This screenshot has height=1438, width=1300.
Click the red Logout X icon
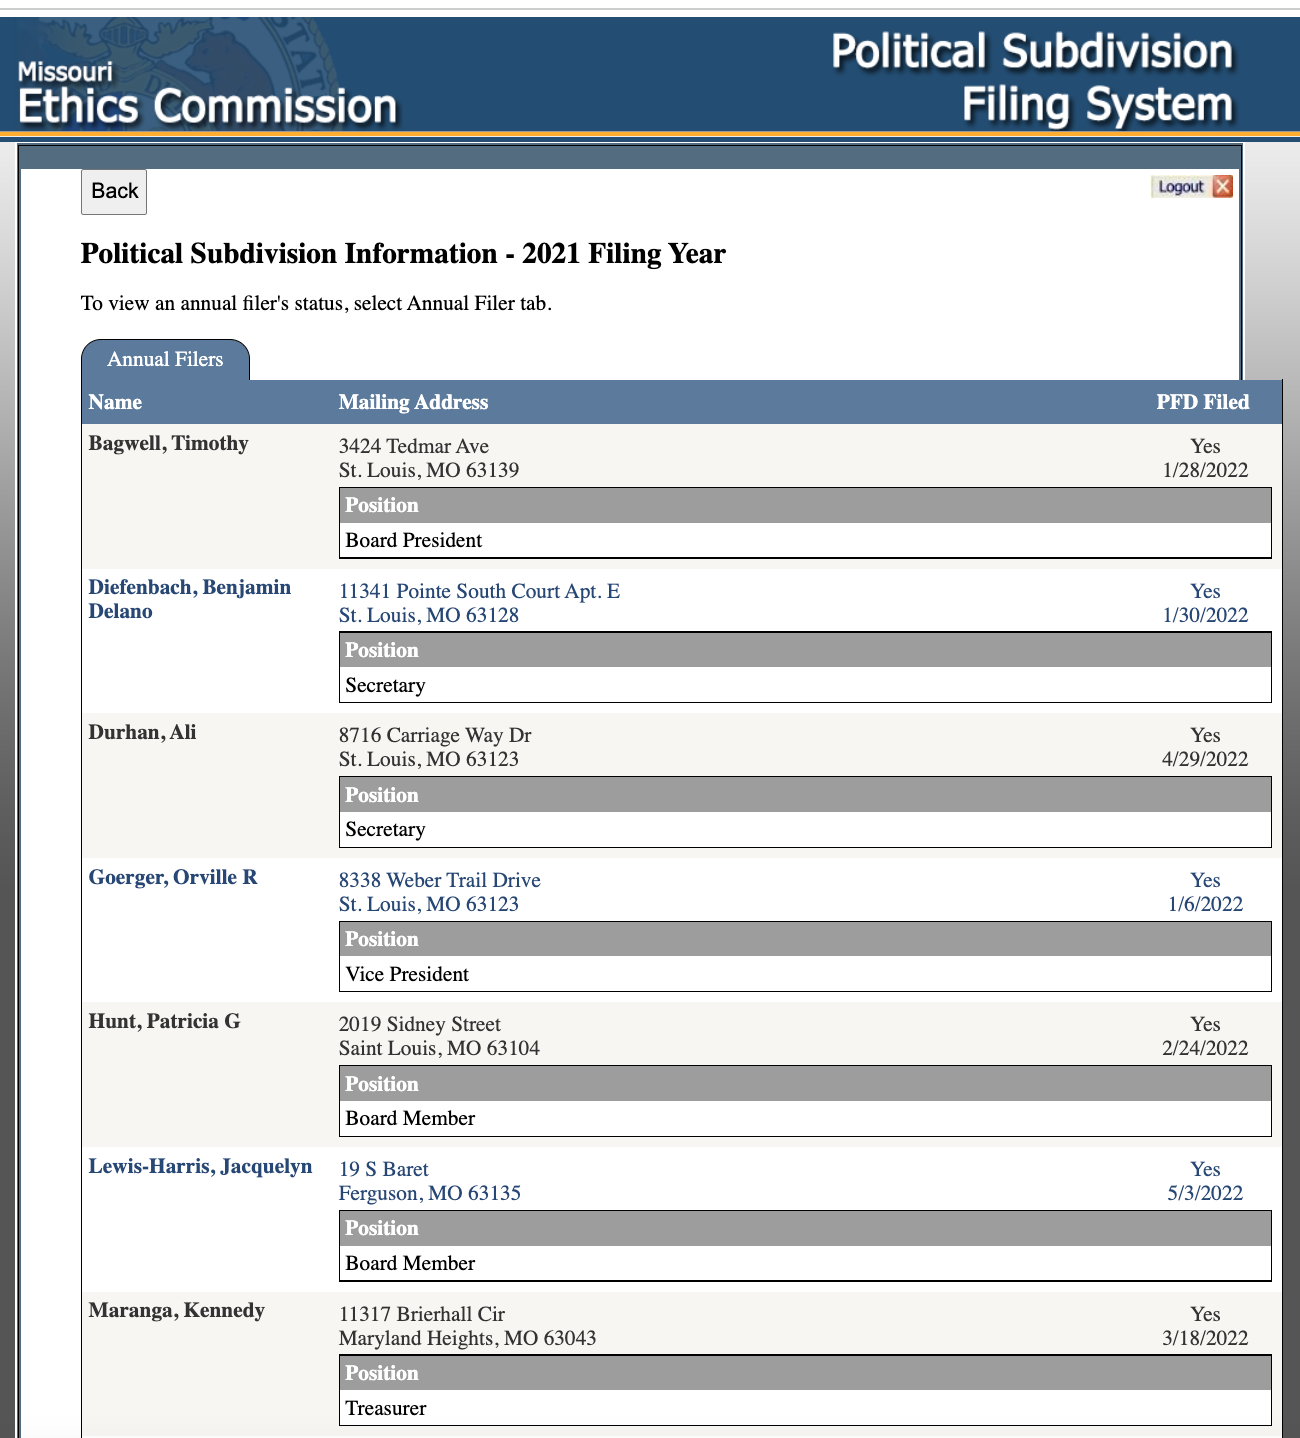point(1222,187)
